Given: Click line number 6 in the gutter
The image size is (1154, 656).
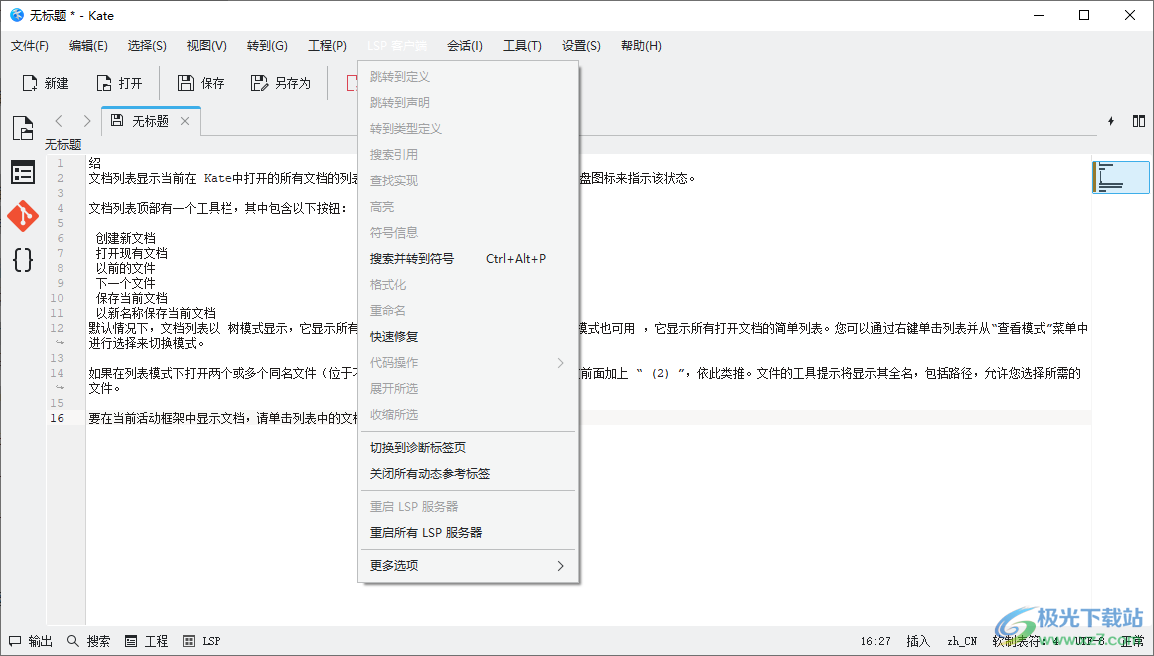Looking at the screenshot, I should point(60,238).
